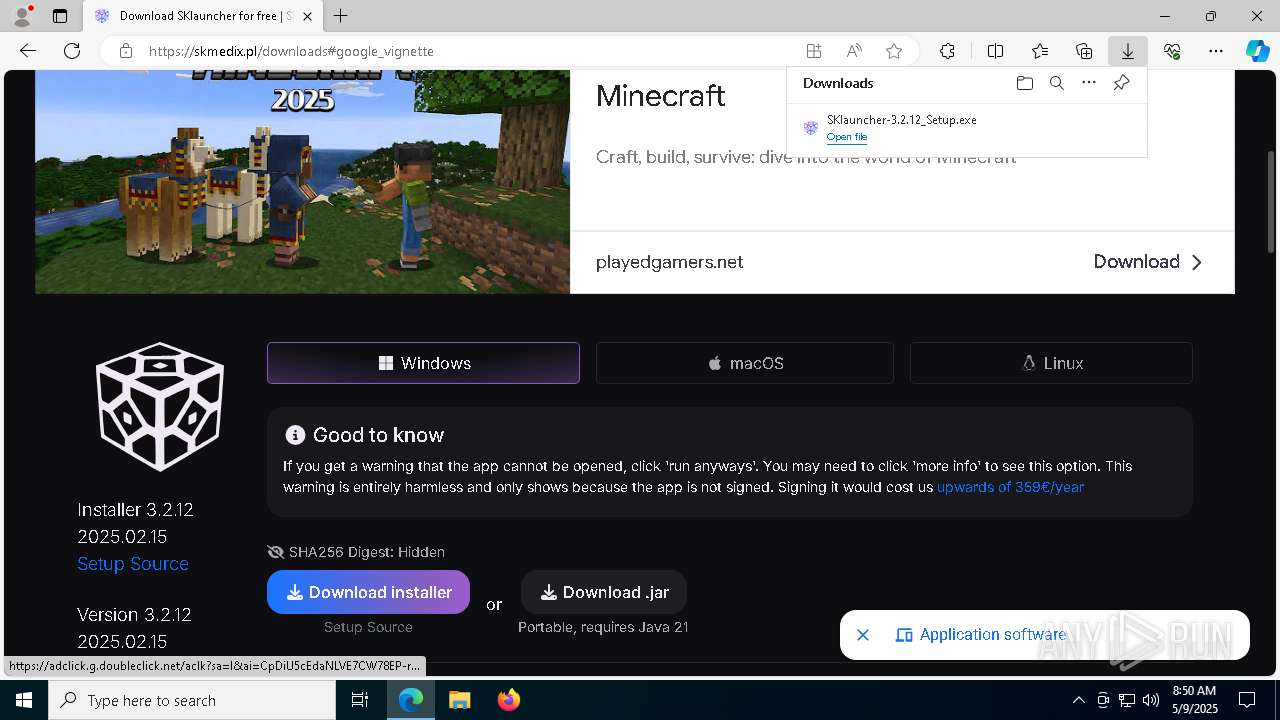Viewport: 1280px width, 720px height.
Task: Click the Download .jar button
Action: 604,592
